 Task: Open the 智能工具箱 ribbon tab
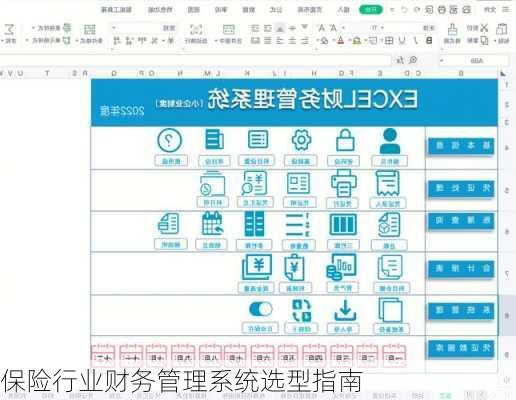(116, 10)
